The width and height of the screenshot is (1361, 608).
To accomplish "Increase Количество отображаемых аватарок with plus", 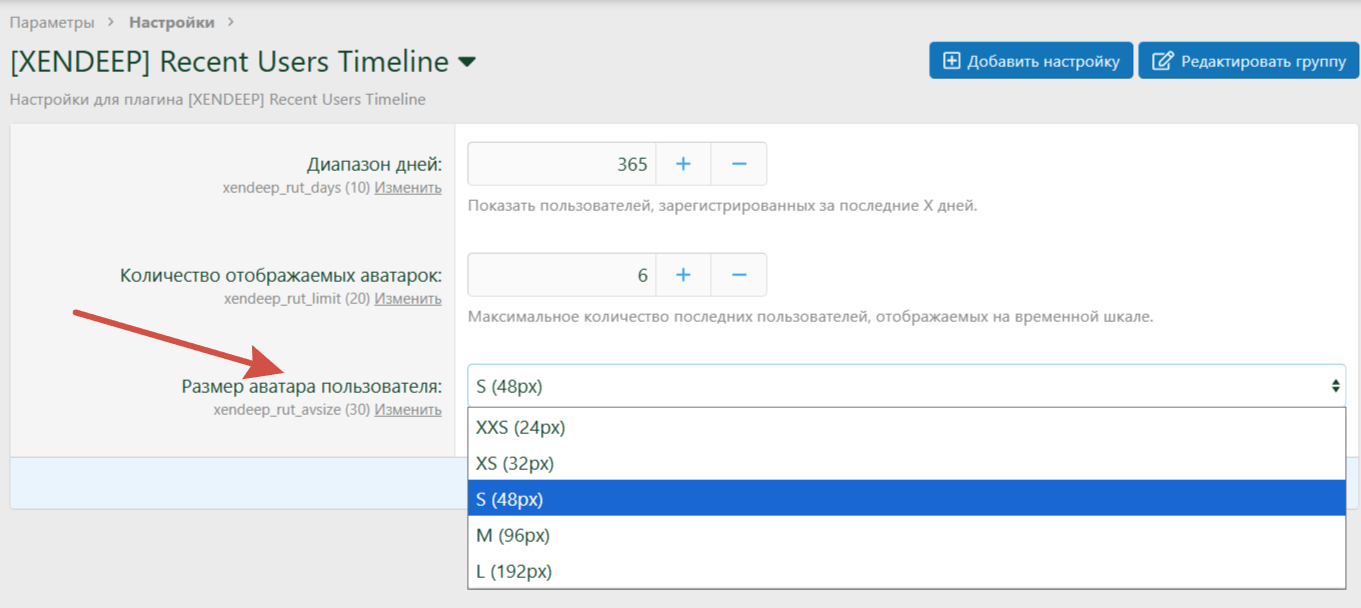I will point(683,275).
